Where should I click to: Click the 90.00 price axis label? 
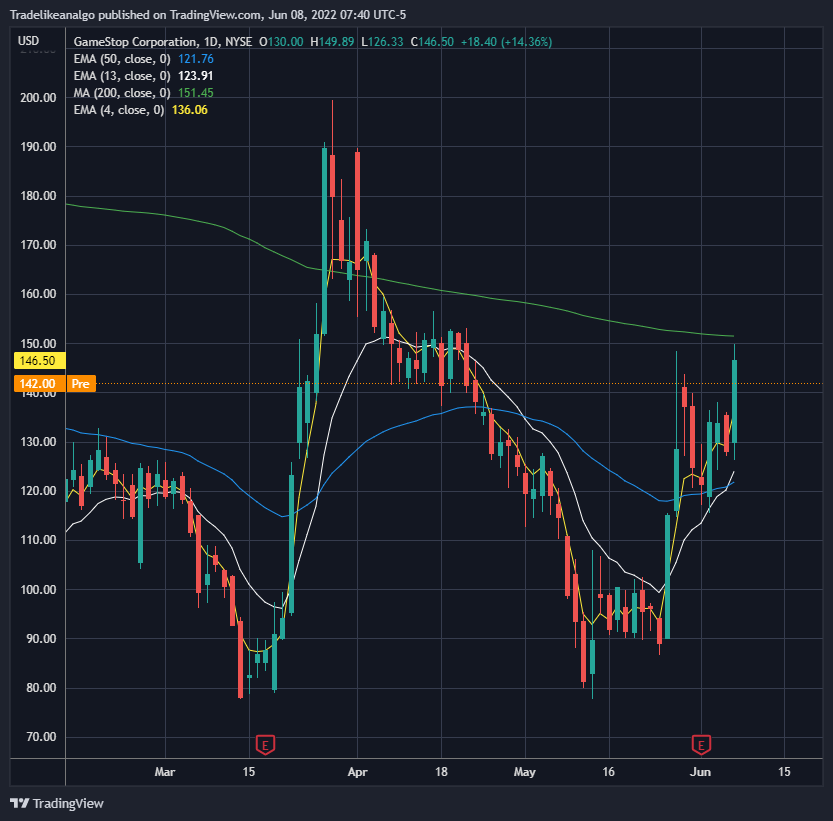click(41, 639)
